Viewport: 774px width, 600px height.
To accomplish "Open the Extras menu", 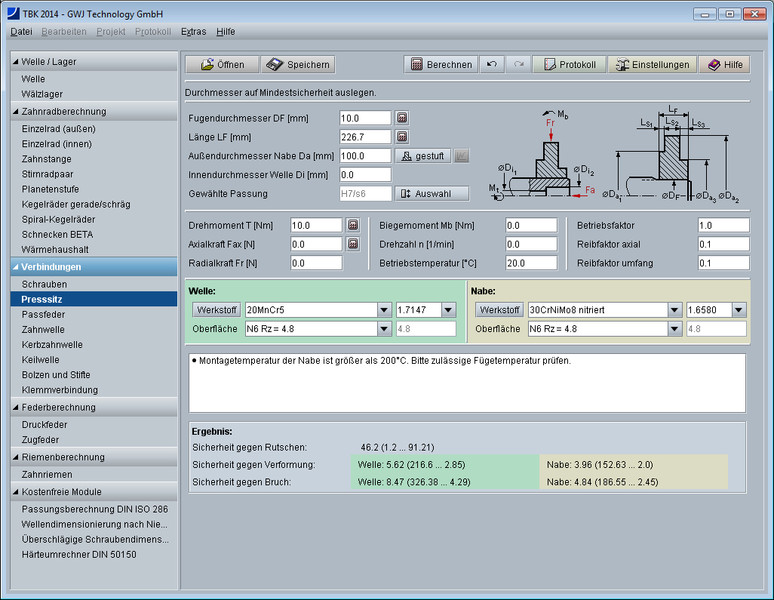I will pos(193,31).
